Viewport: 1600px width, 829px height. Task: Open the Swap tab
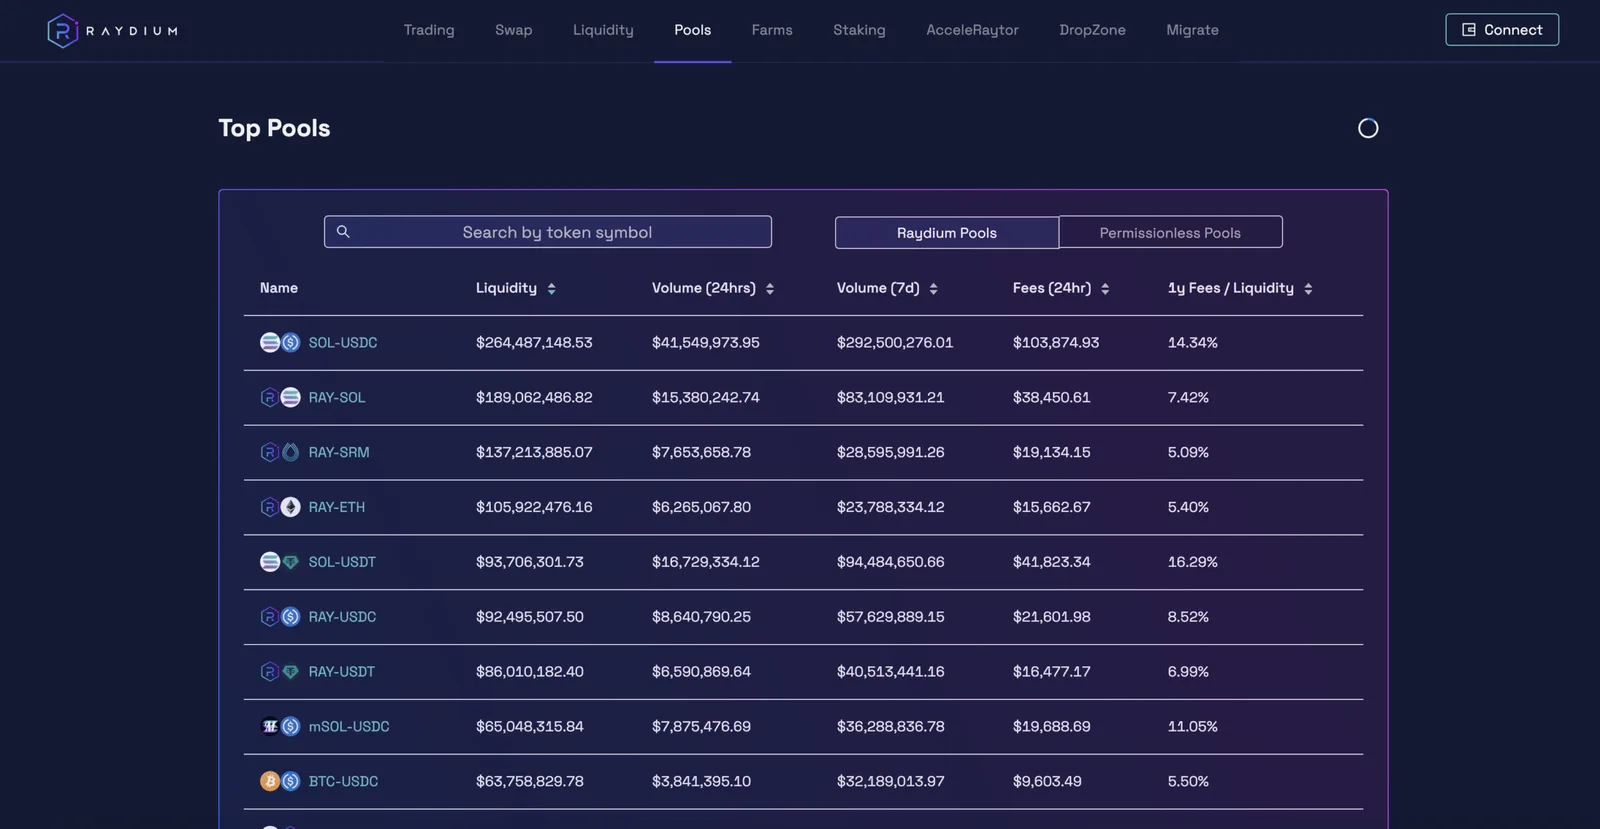click(x=514, y=30)
